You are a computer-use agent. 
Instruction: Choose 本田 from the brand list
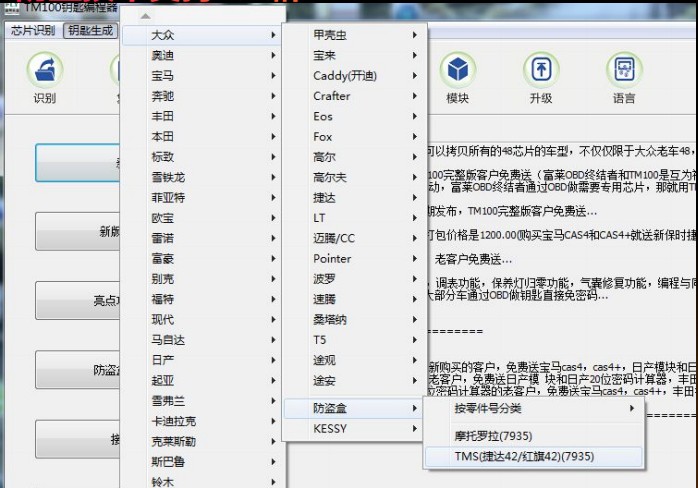pyautogui.click(x=201, y=137)
